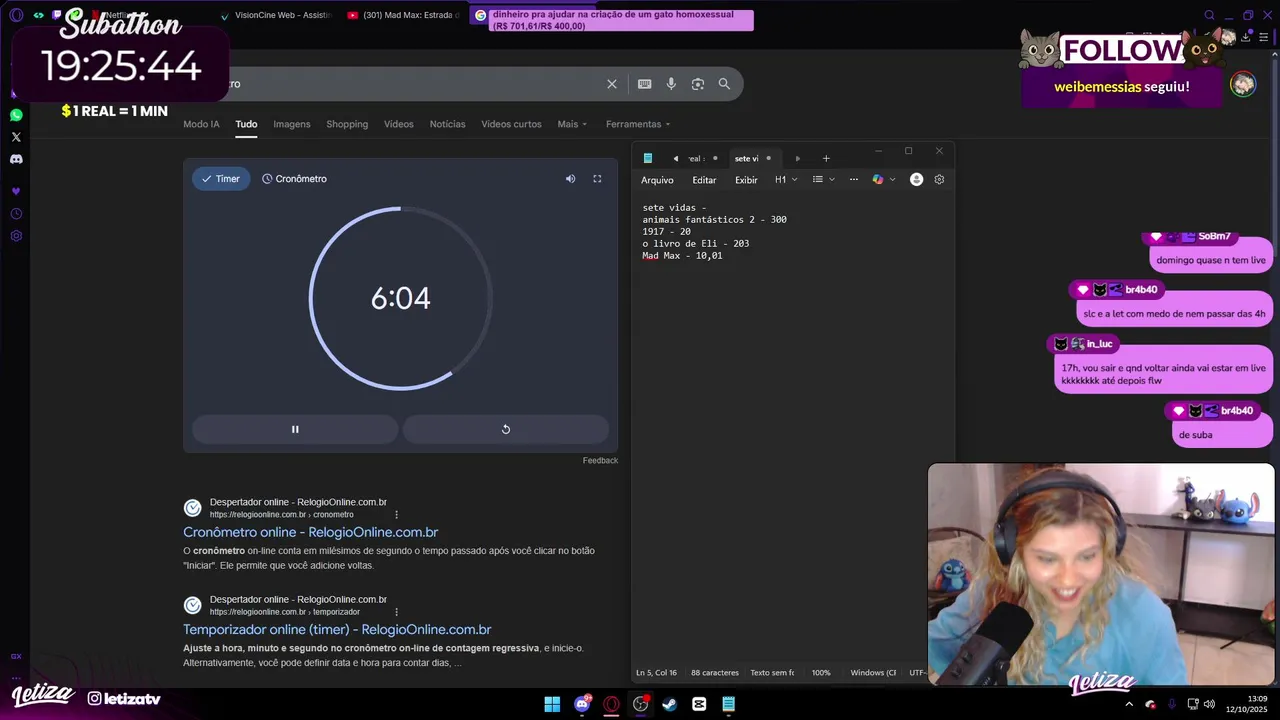Click the 100% zoom status in Notepad
This screenshot has height=720, width=1280.
(821, 673)
